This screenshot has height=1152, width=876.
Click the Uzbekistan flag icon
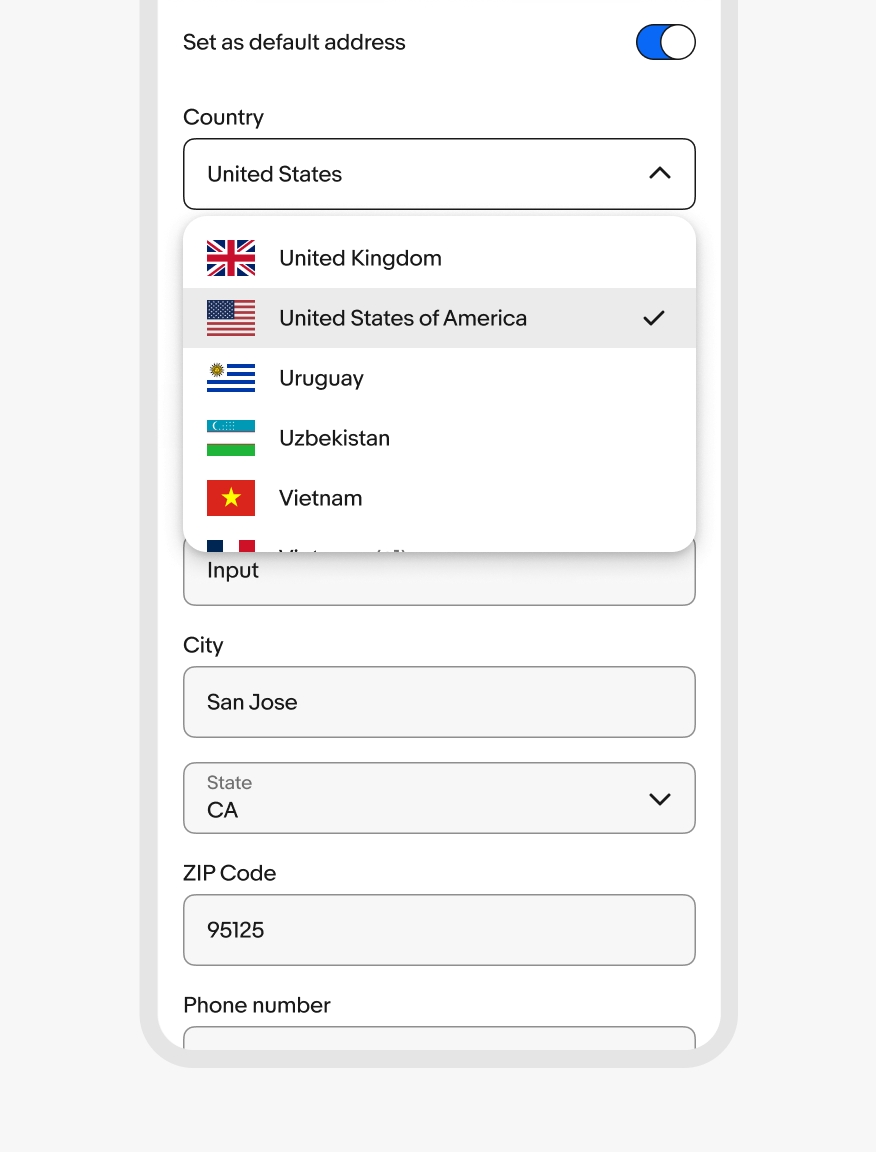click(x=231, y=438)
